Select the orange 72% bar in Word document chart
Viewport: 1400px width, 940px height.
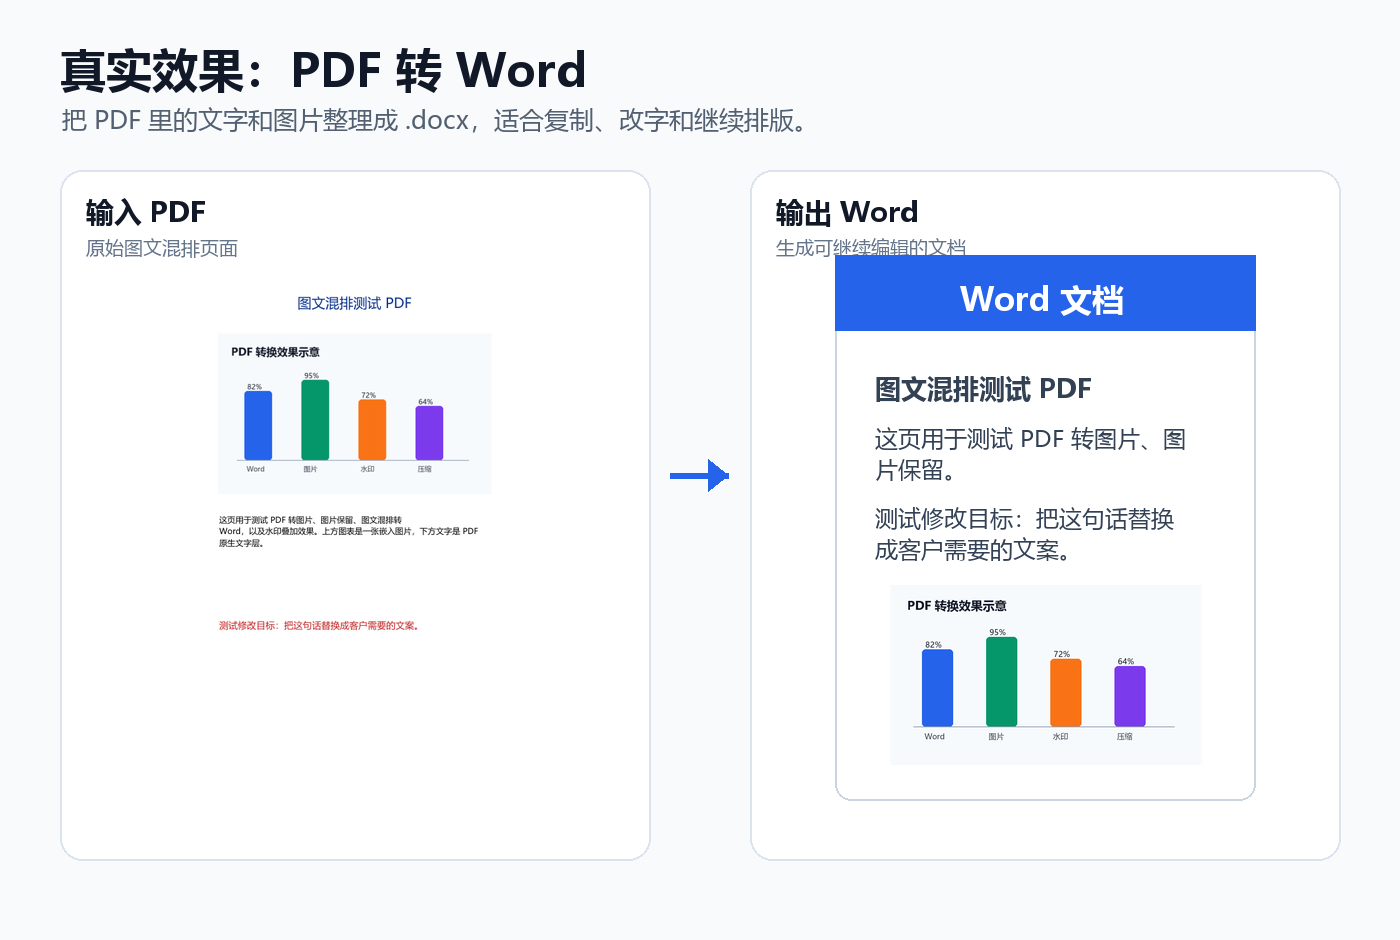click(1065, 692)
